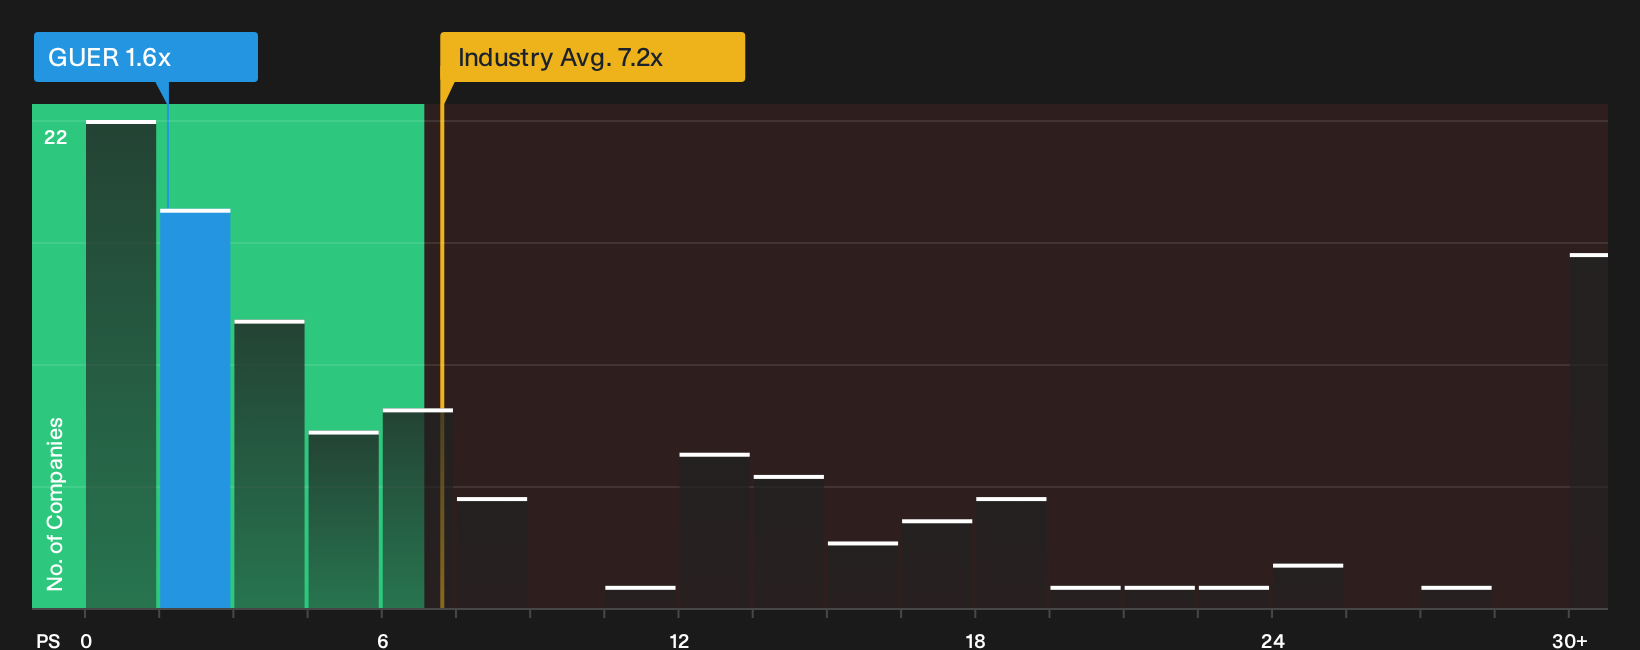This screenshot has width=1640, height=650.
Task: Click the x-axis tick label 6
Action: tap(383, 641)
